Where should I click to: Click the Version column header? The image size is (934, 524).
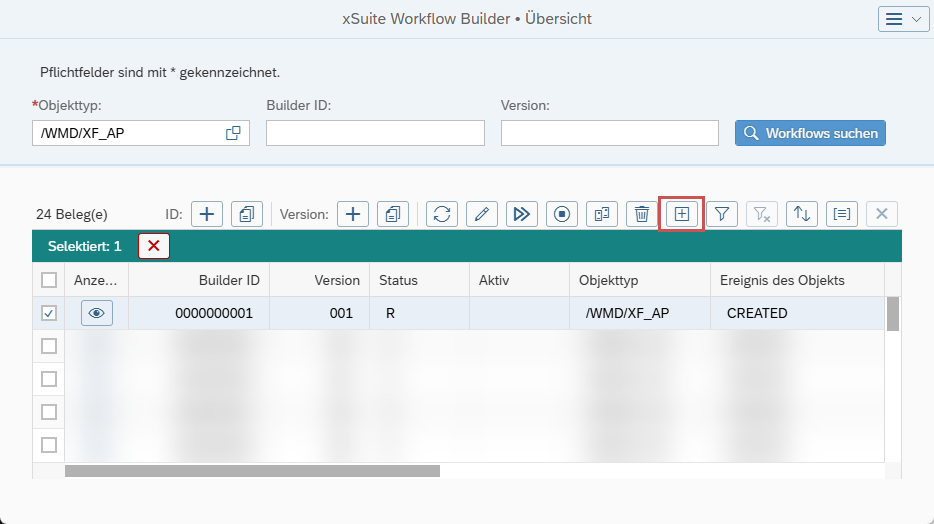click(x=319, y=280)
